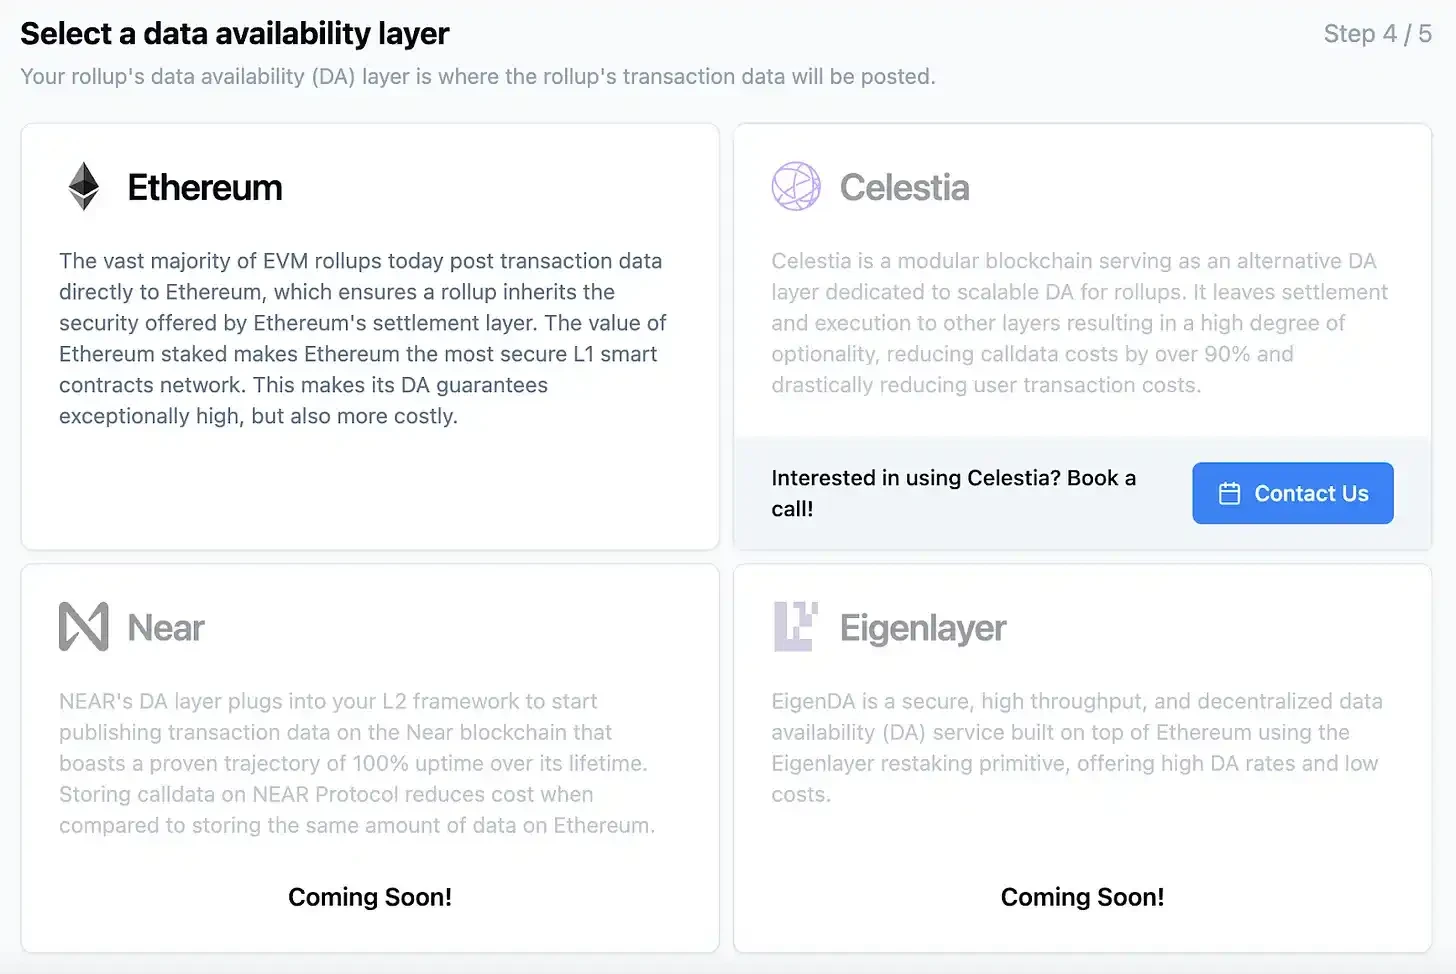Viewport: 1456px width, 974px height.
Task: Click the Eigenlayer logo
Action: 795,627
